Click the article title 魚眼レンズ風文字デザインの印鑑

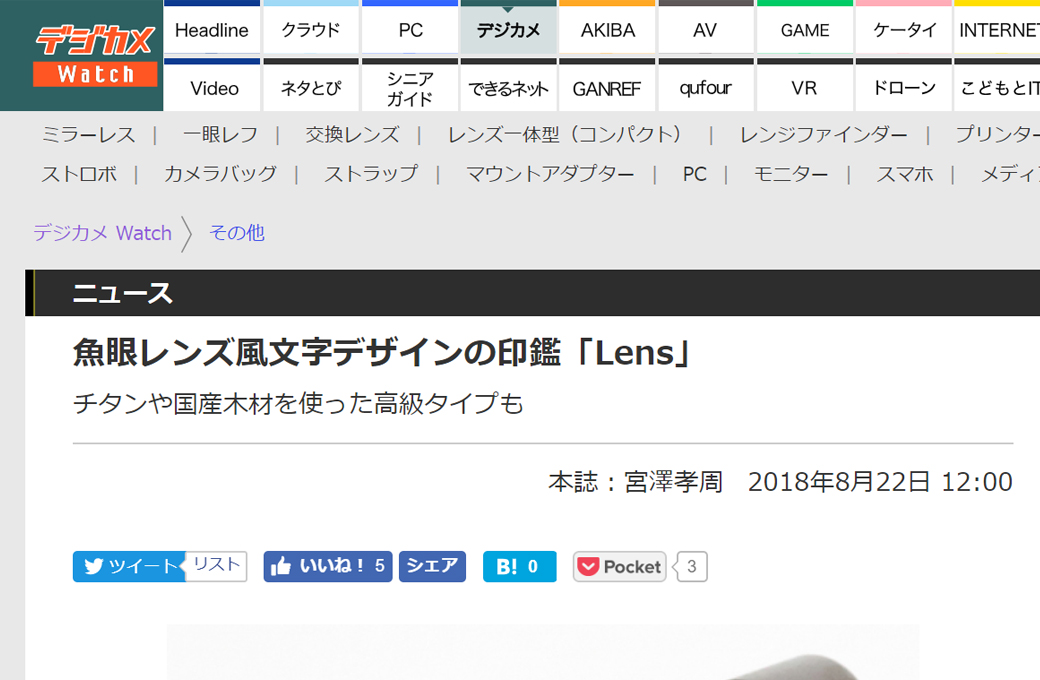click(382, 352)
